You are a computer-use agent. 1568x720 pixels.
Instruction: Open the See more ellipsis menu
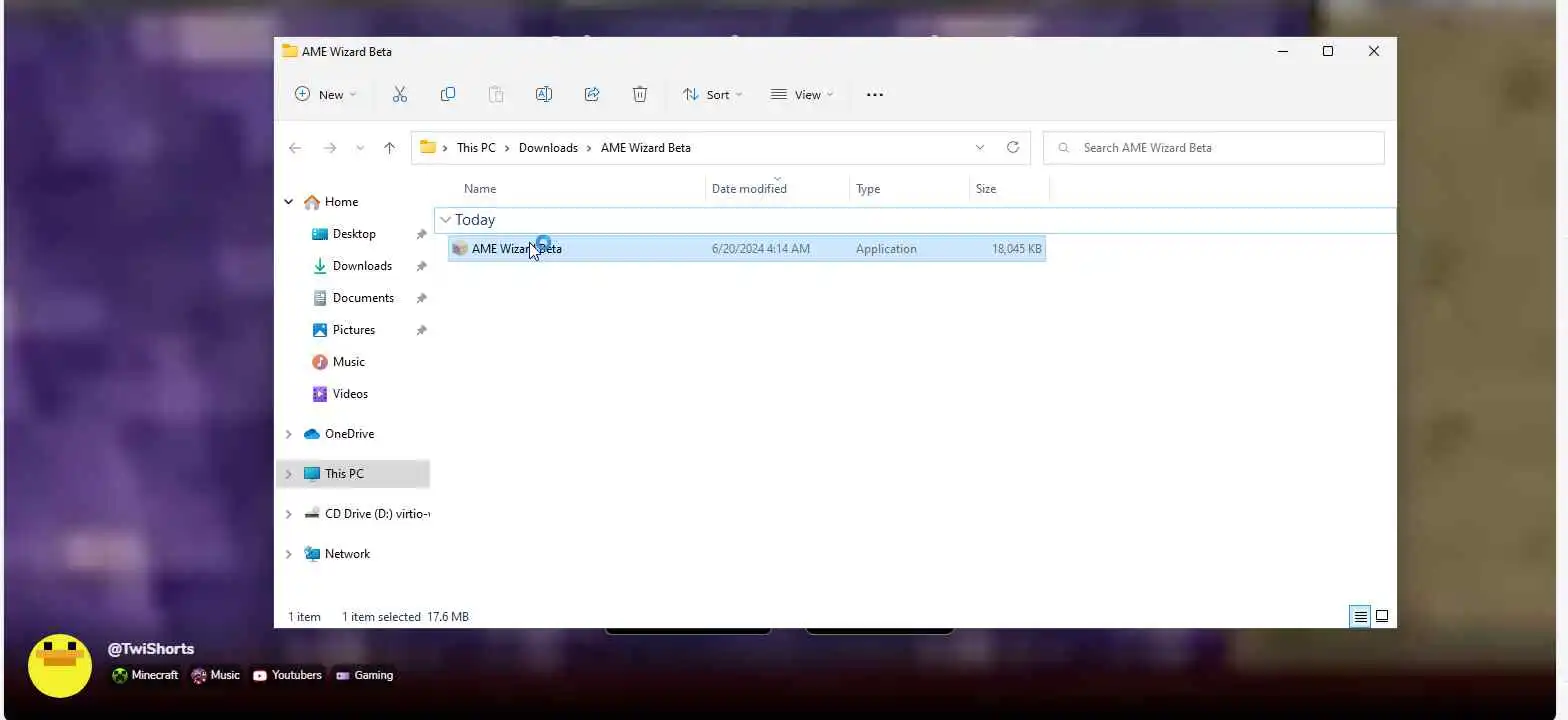tap(875, 95)
